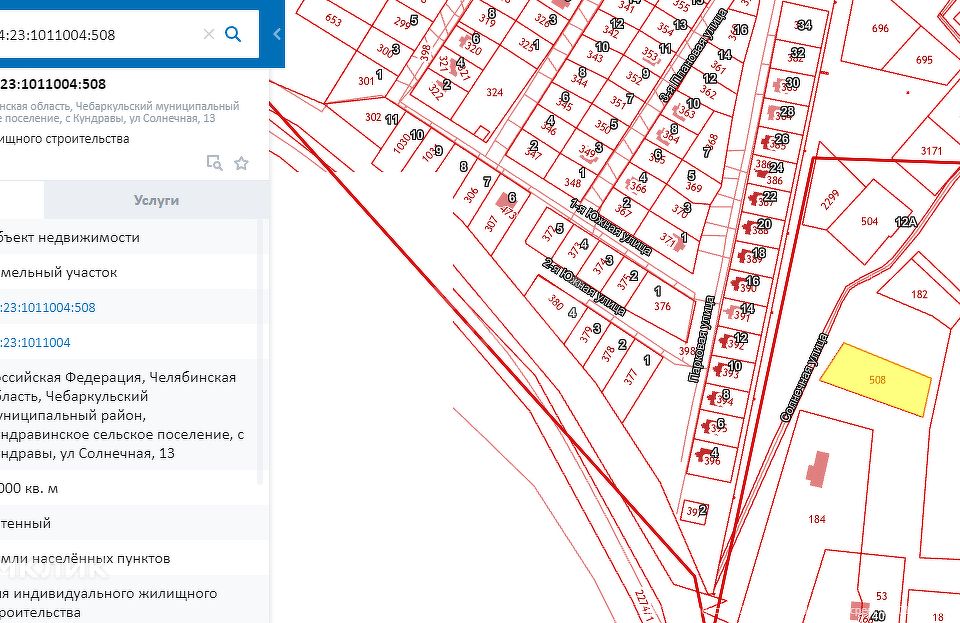Click the building icon on parcel 396
Screen dimensions: 960x623
(705, 455)
